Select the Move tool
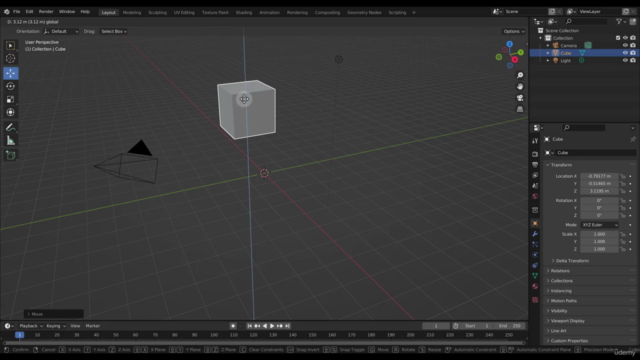 tap(11, 73)
